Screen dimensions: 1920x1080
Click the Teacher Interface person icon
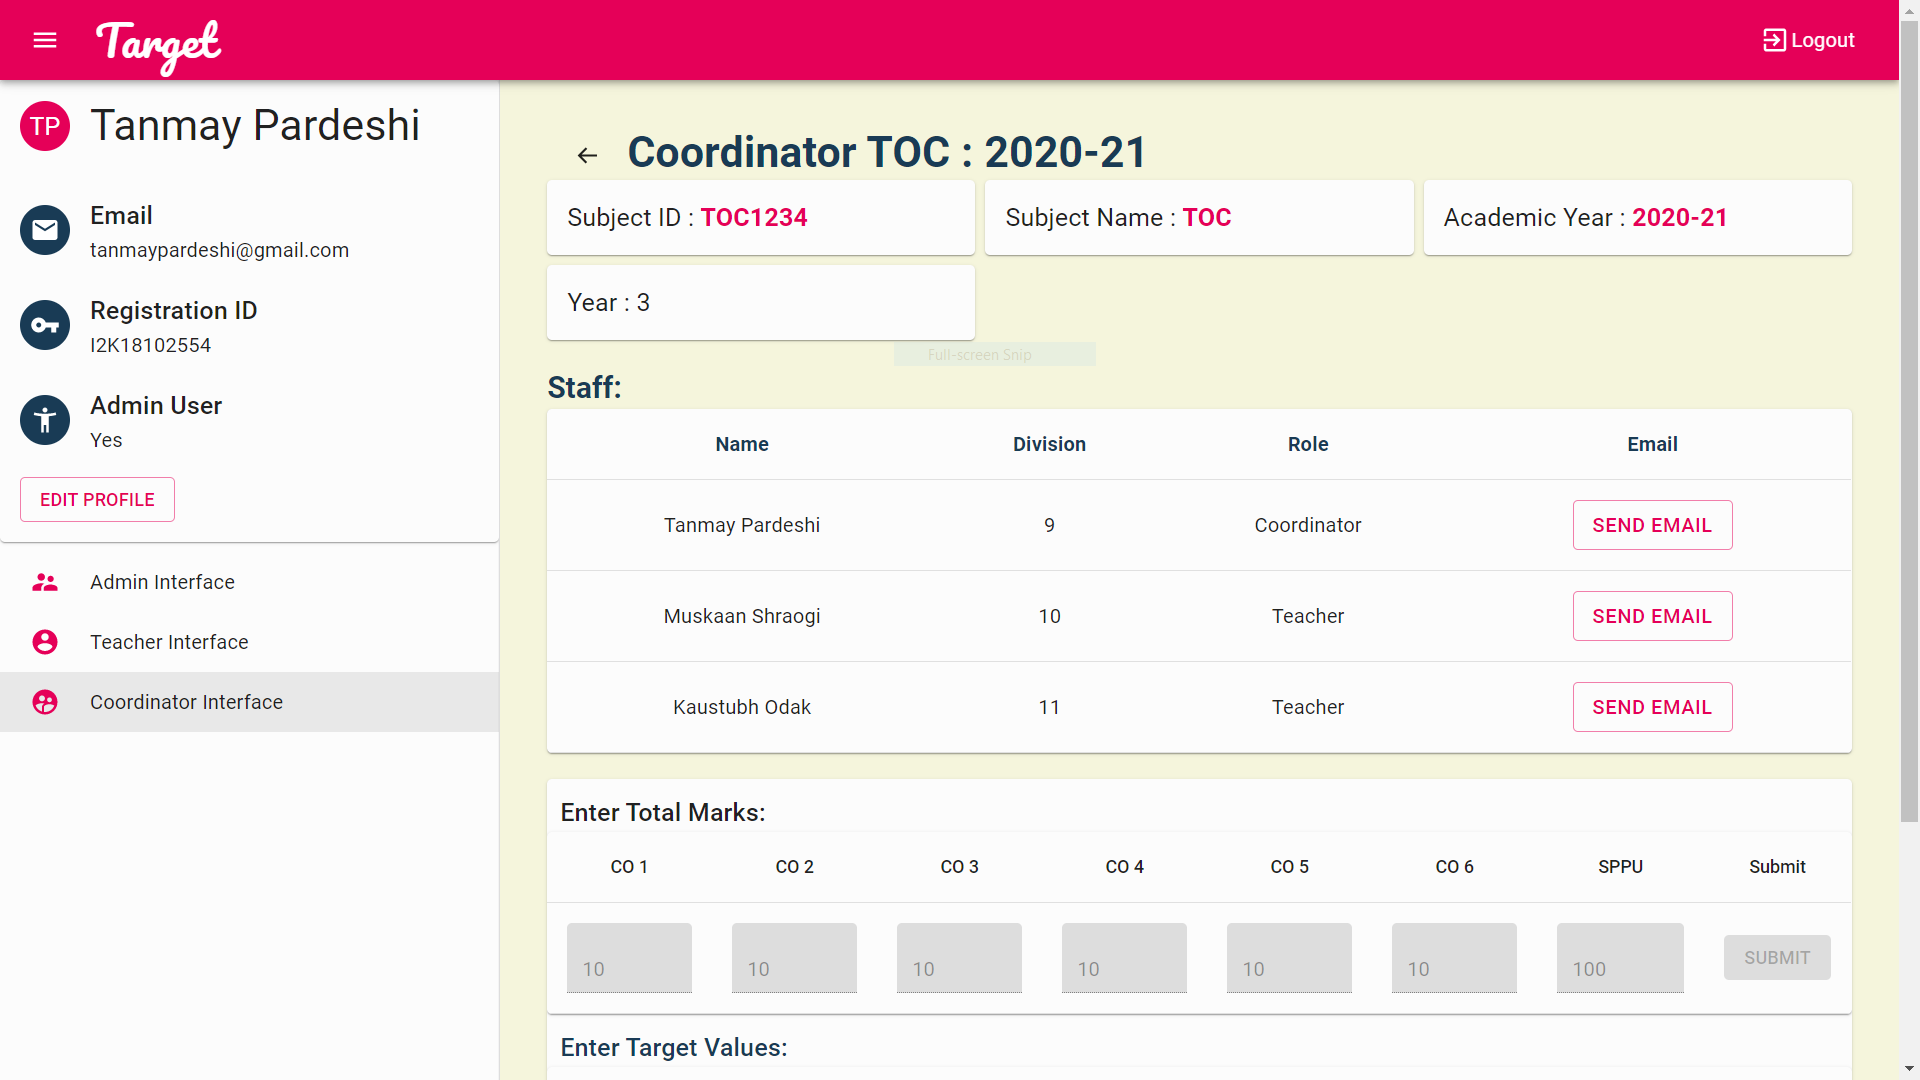[x=45, y=642]
